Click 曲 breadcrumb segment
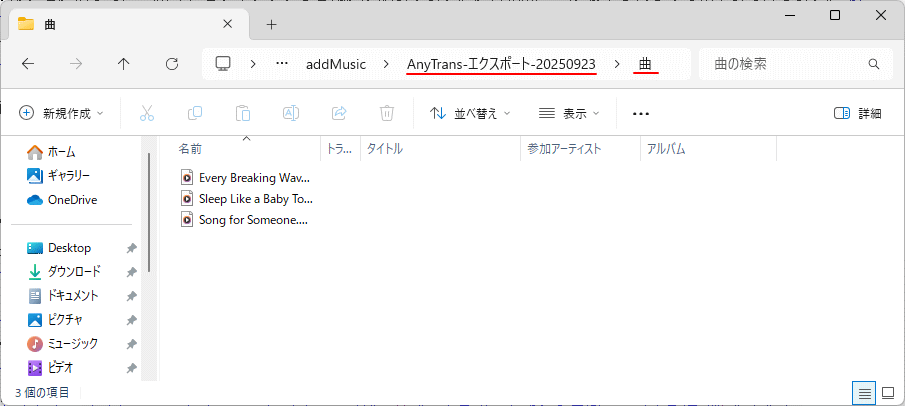The width and height of the screenshot is (905, 406). [645, 64]
